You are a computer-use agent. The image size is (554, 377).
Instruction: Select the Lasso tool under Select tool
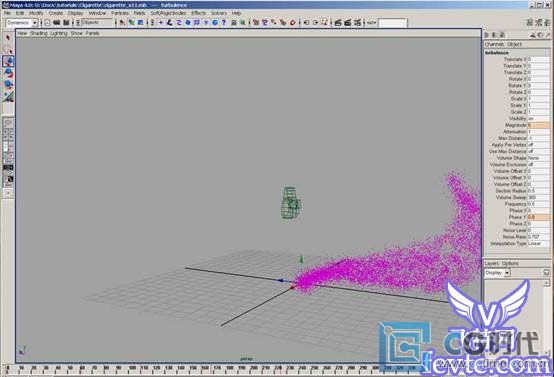click(8, 49)
